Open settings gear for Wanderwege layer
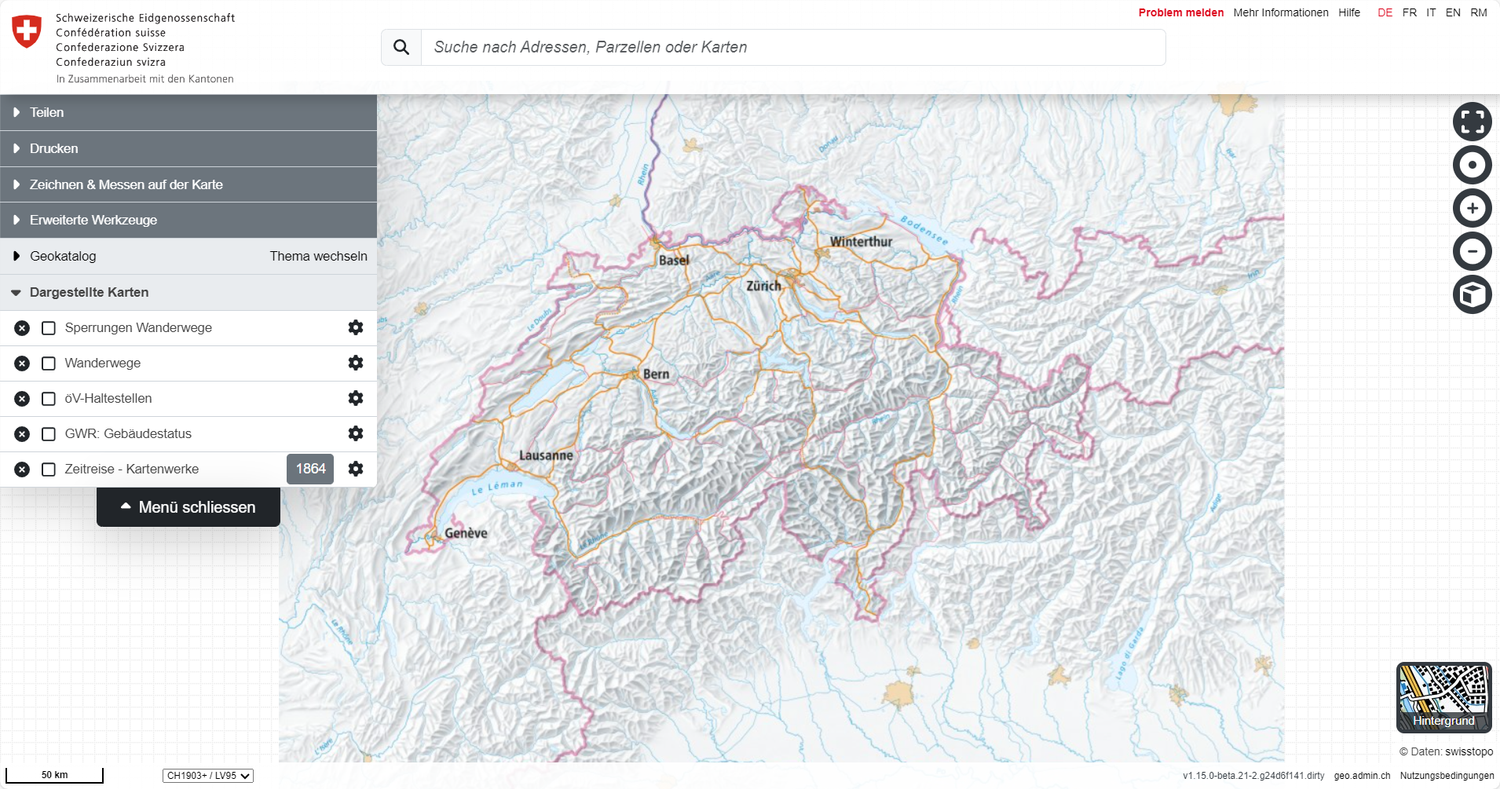 (x=355, y=363)
